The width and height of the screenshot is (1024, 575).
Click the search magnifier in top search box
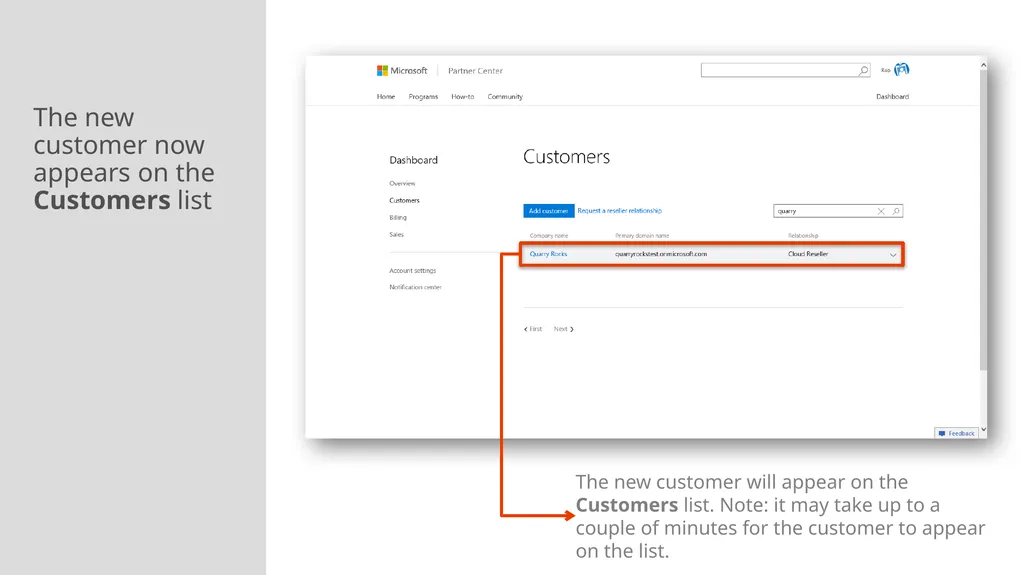coord(863,71)
